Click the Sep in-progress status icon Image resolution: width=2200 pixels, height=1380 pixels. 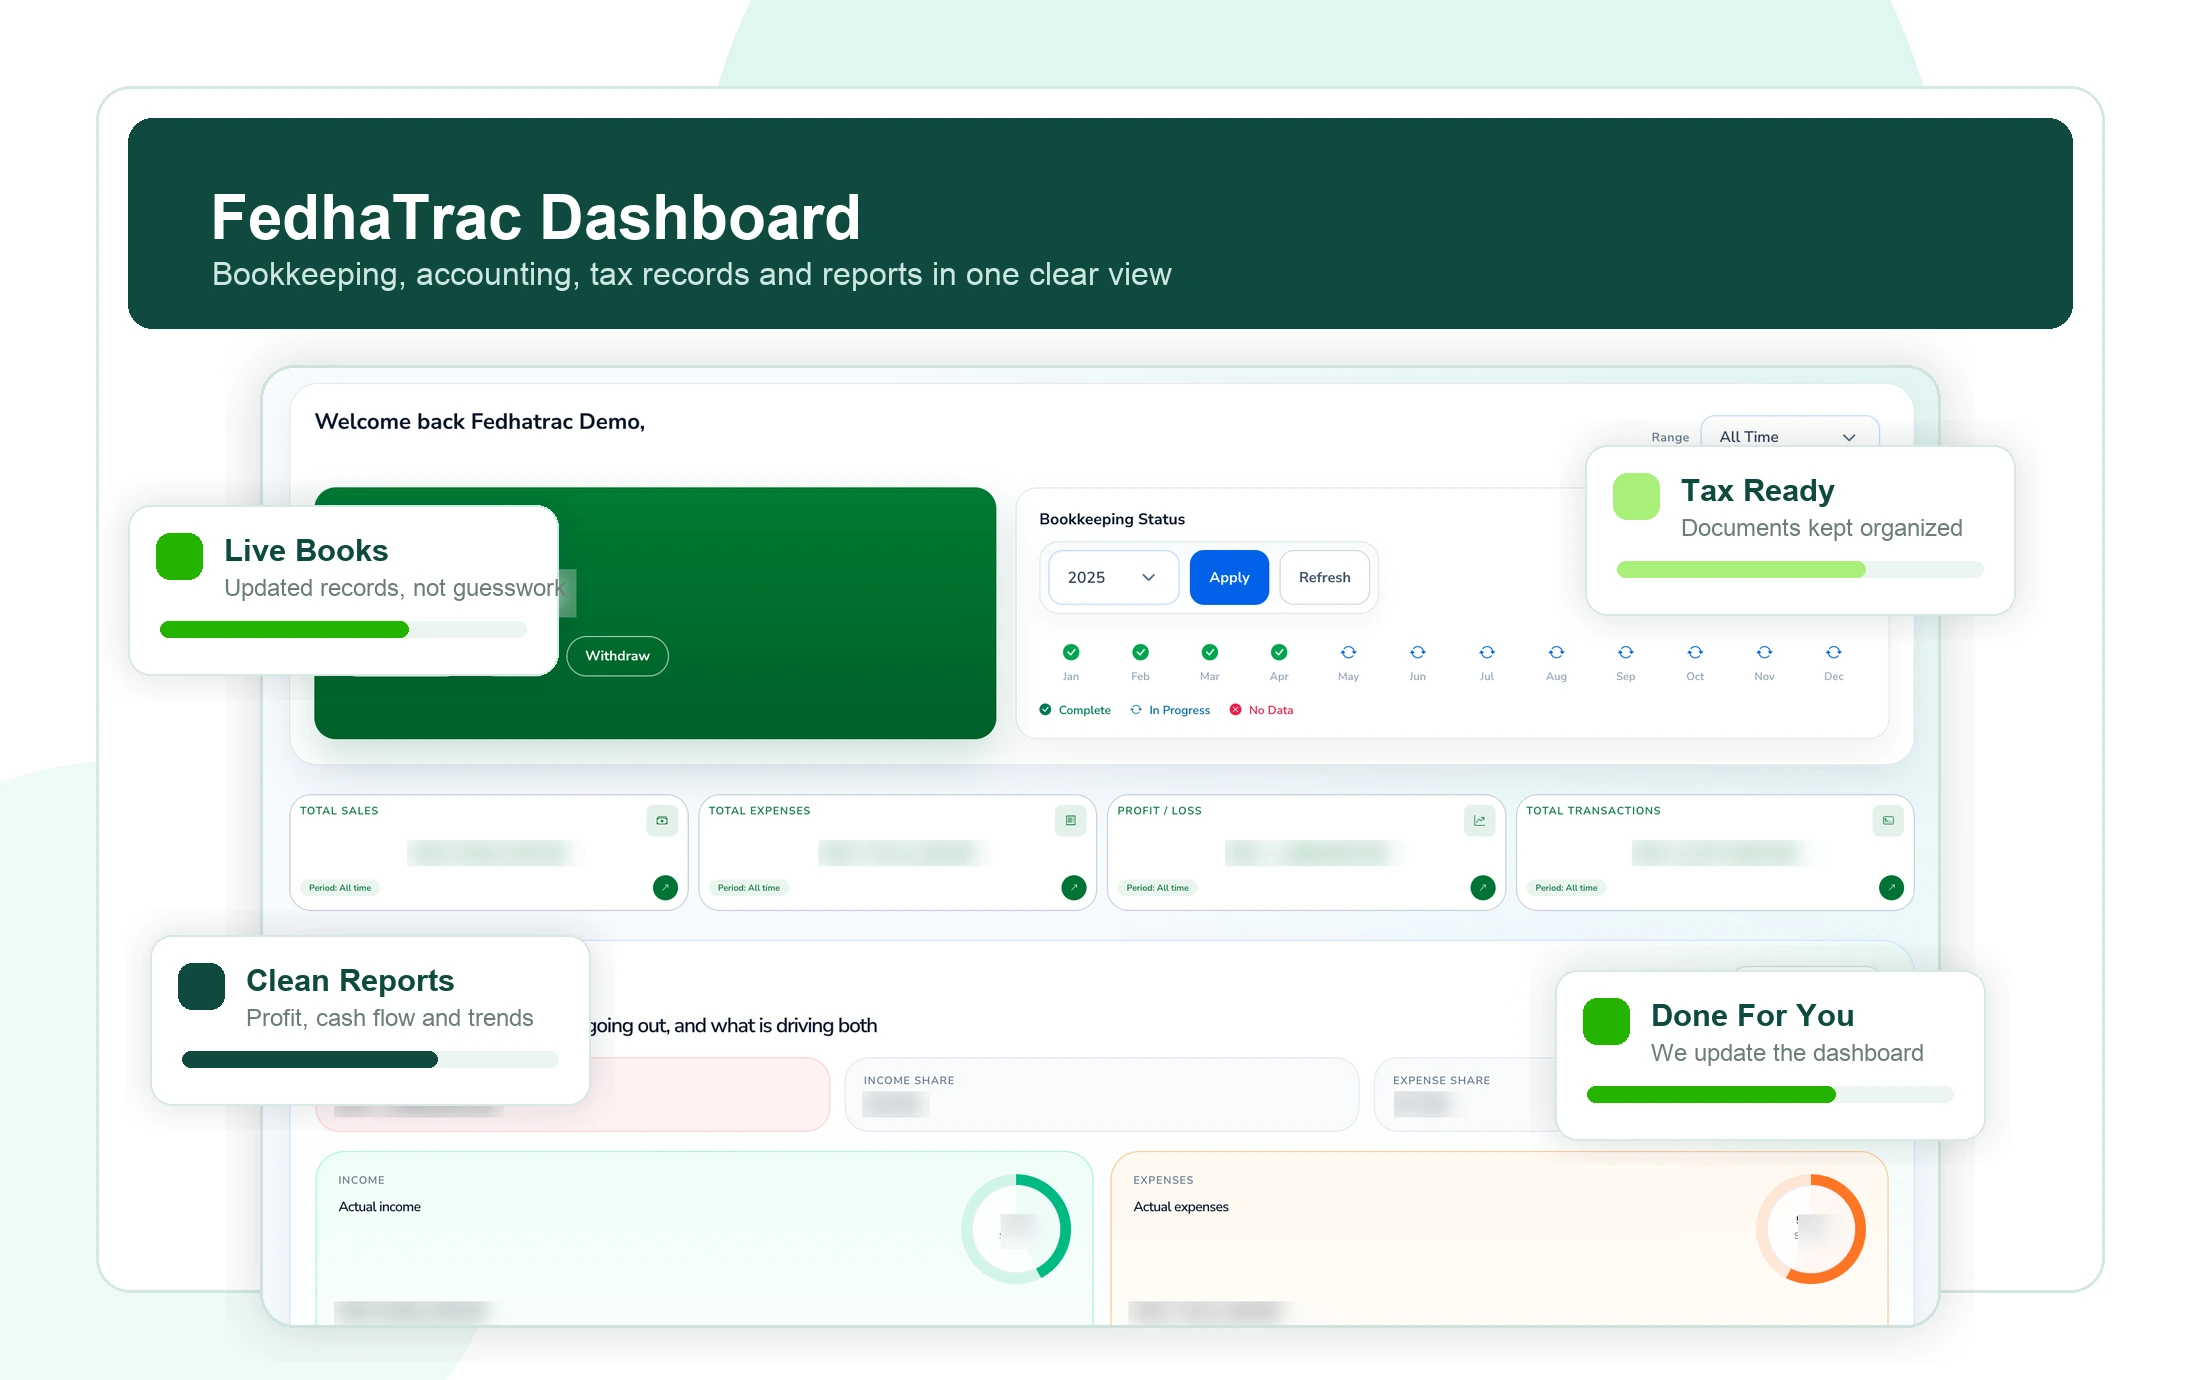click(x=1626, y=652)
